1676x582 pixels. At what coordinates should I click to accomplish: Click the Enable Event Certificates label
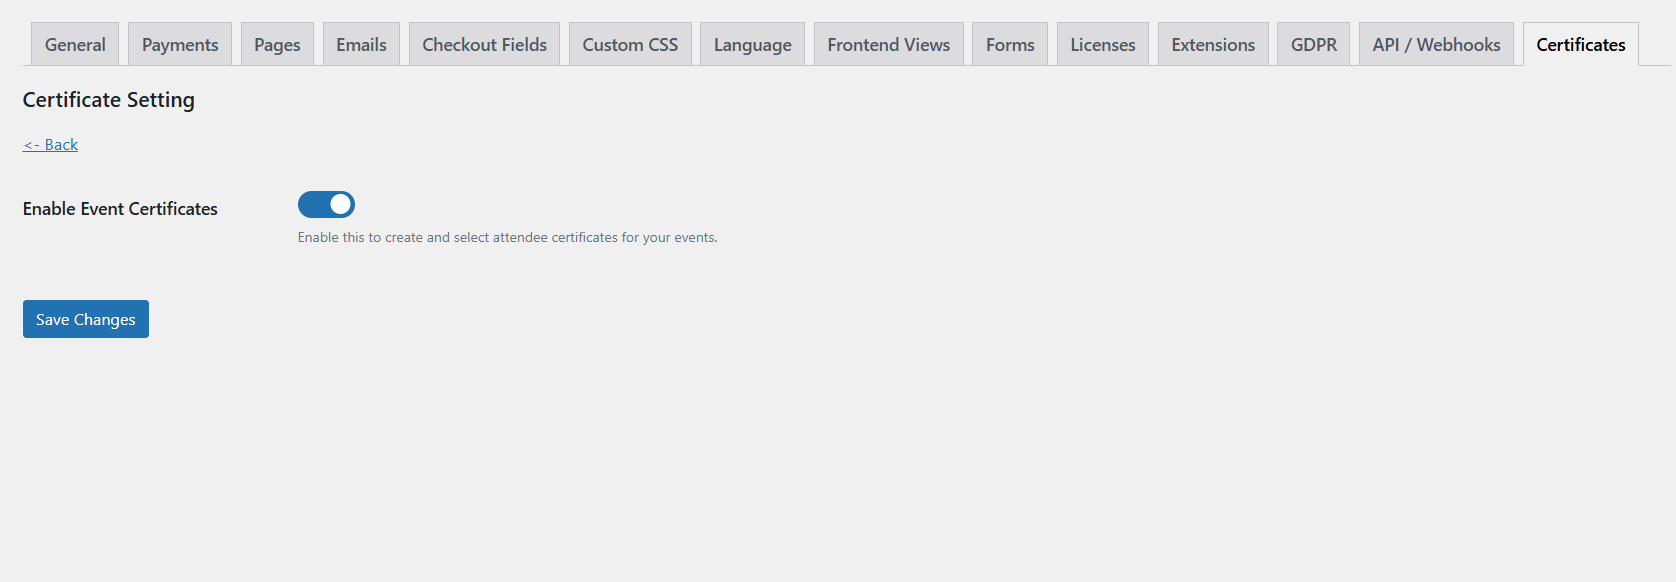pyautogui.click(x=120, y=209)
